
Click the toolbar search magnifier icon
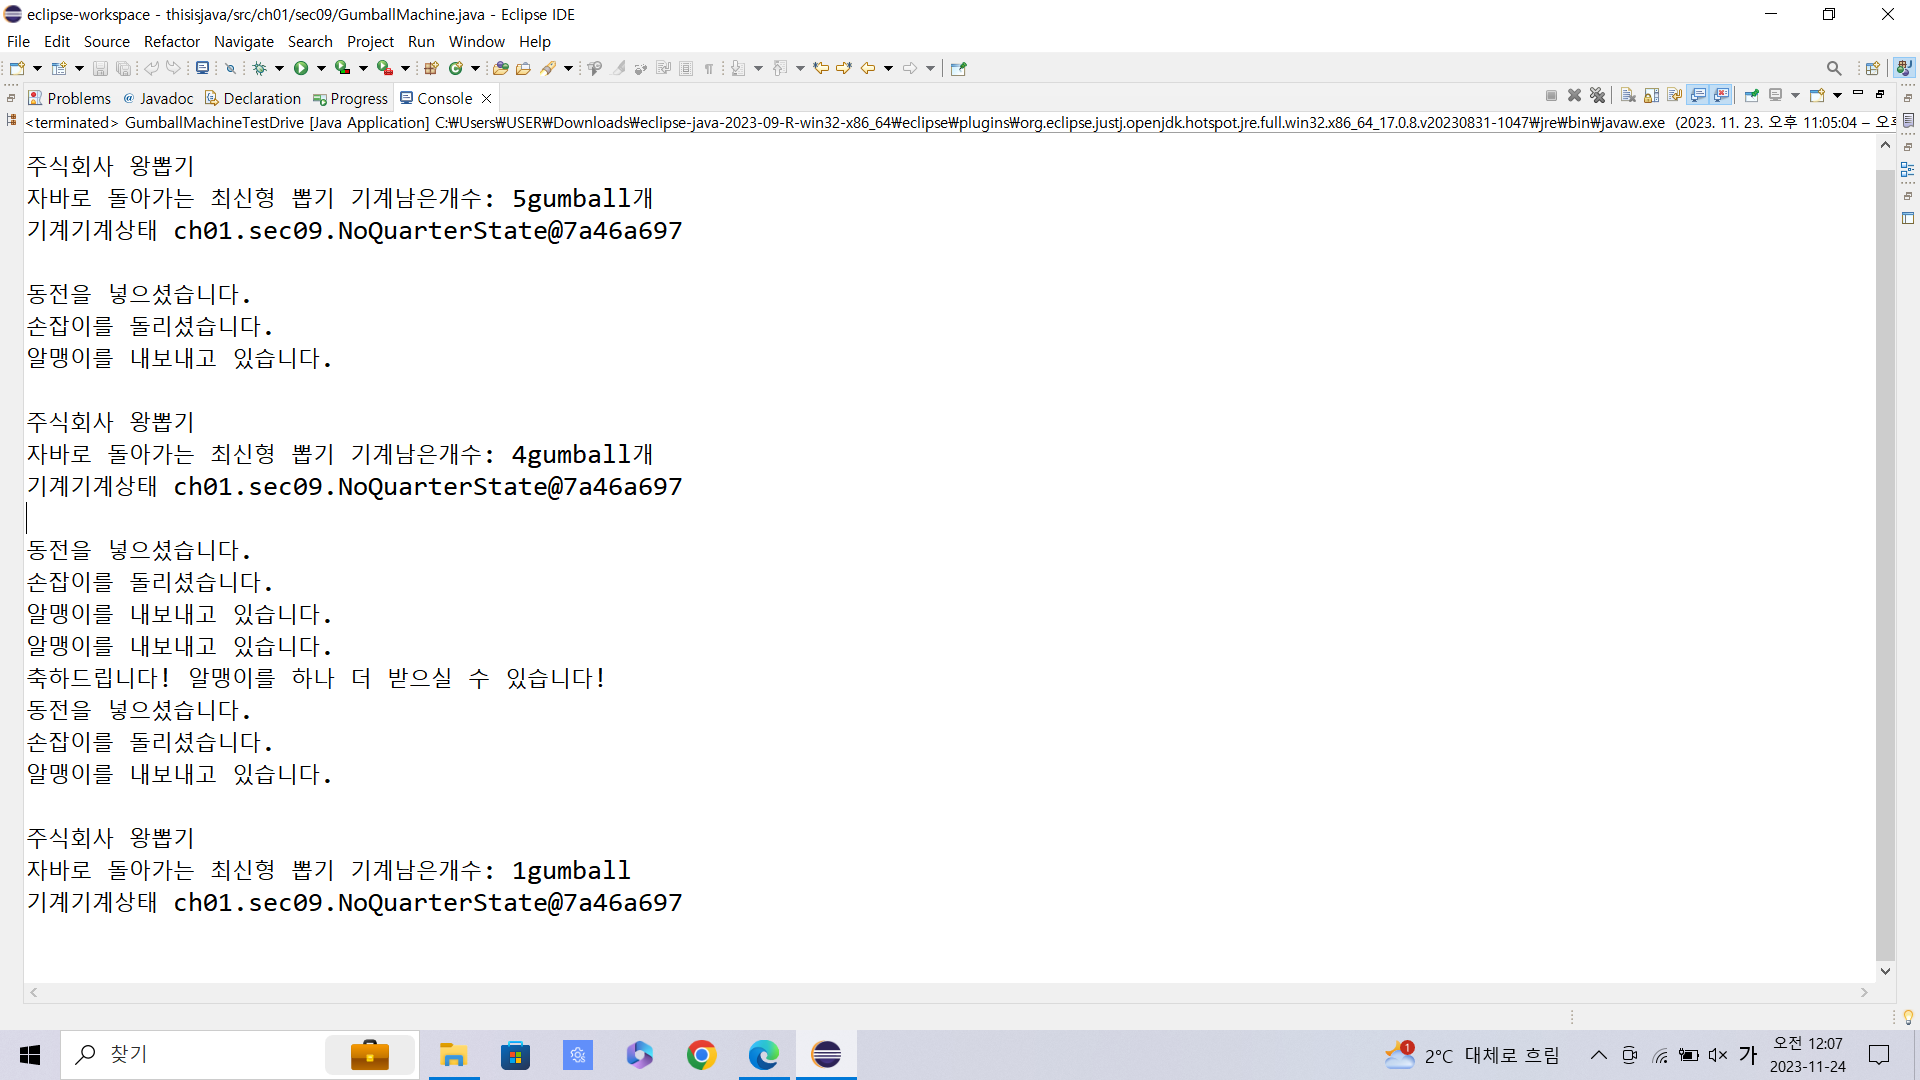pyautogui.click(x=1833, y=68)
